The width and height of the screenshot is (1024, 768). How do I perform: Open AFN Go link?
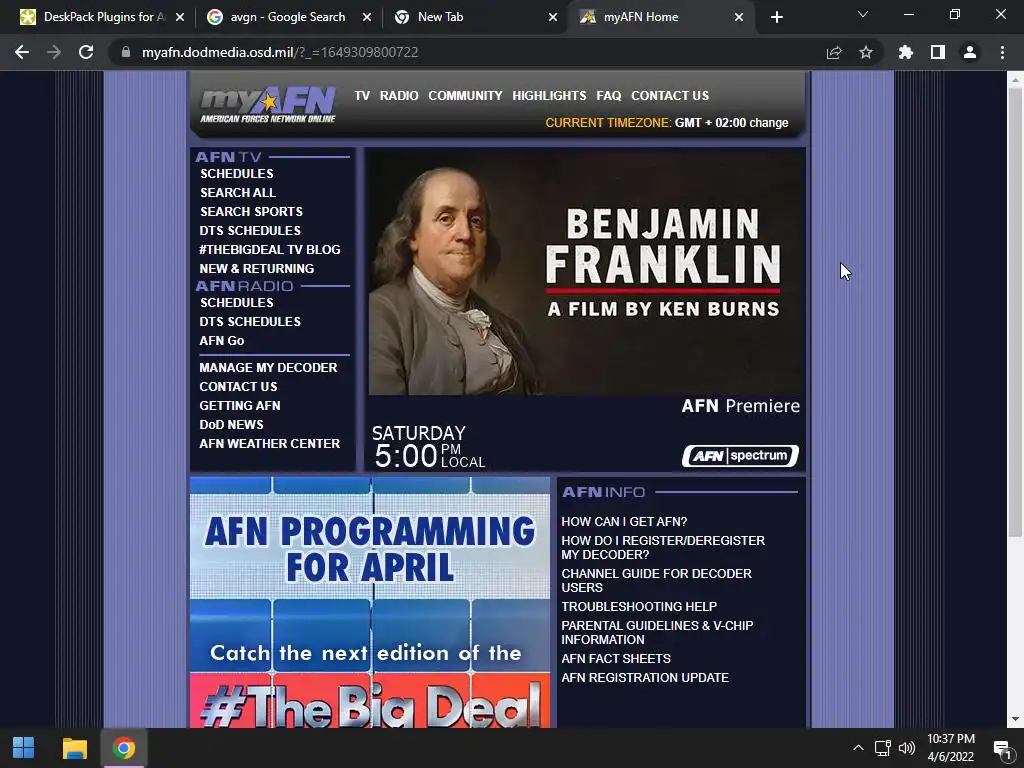point(221,340)
